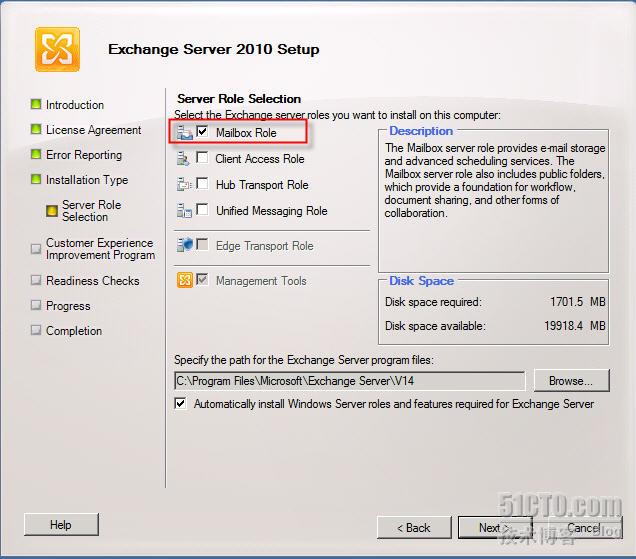Click the Description box text

[x=495, y=180]
